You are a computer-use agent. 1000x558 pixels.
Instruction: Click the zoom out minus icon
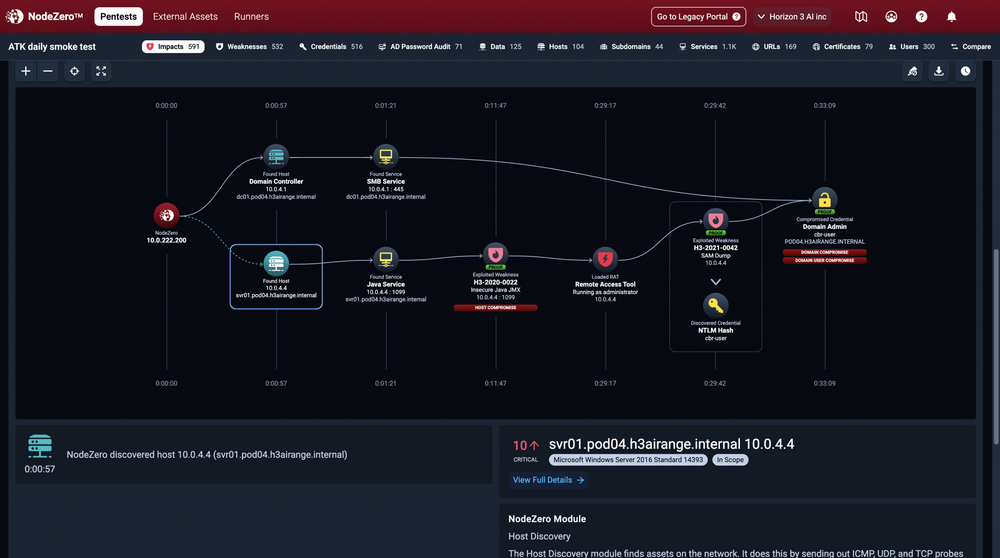coord(48,71)
